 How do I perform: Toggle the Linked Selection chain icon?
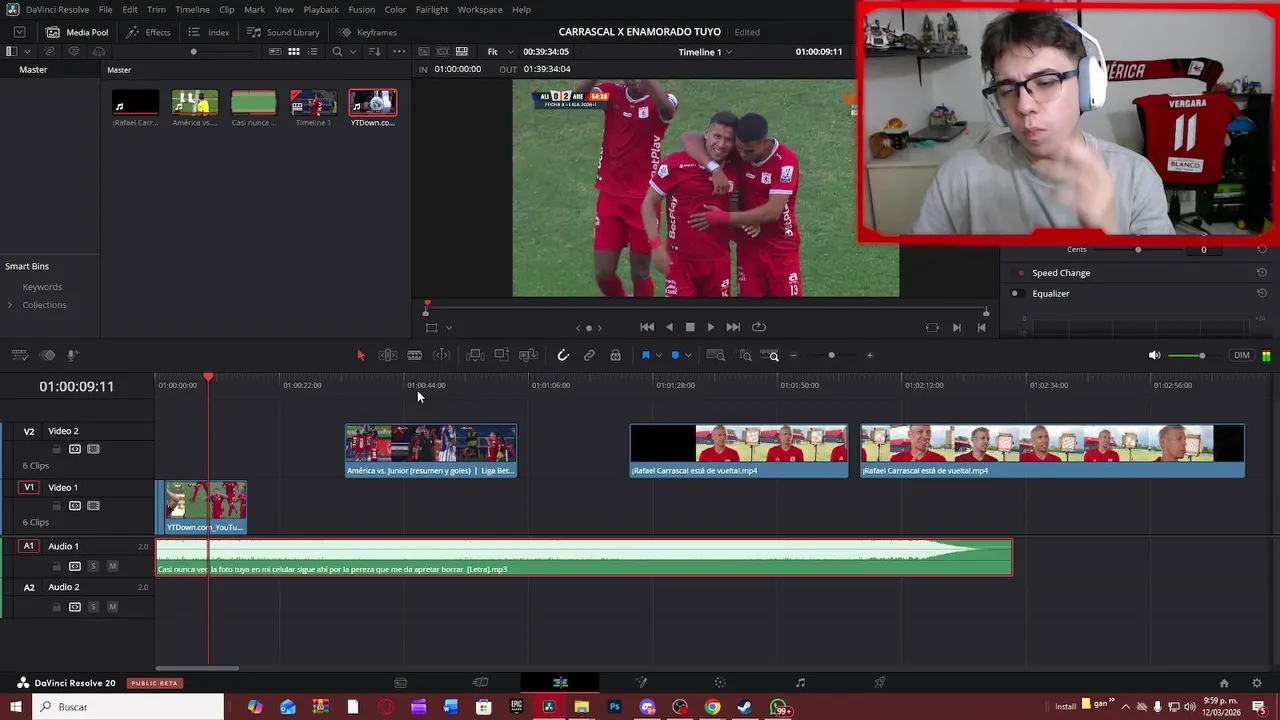click(589, 355)
